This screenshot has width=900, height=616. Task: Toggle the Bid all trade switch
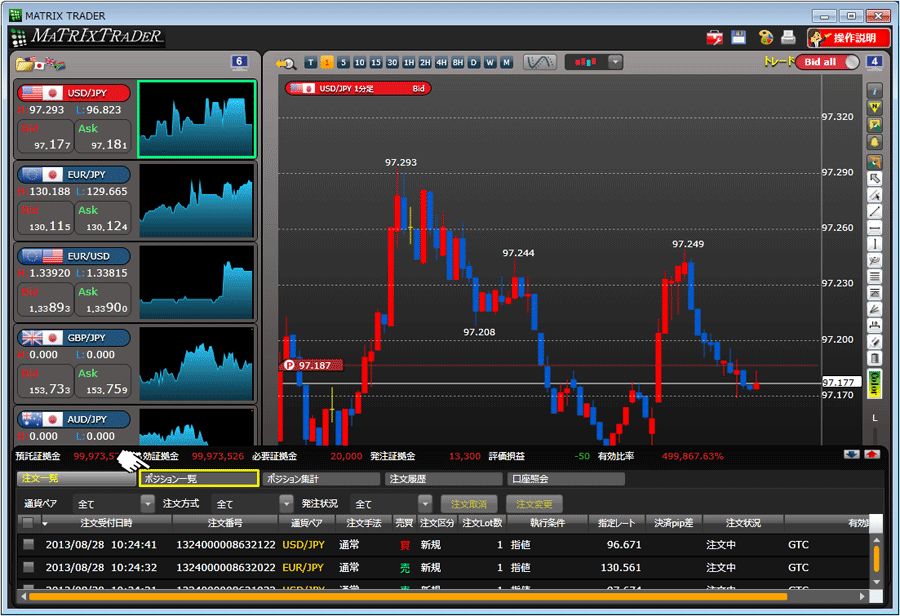[827, 62]
